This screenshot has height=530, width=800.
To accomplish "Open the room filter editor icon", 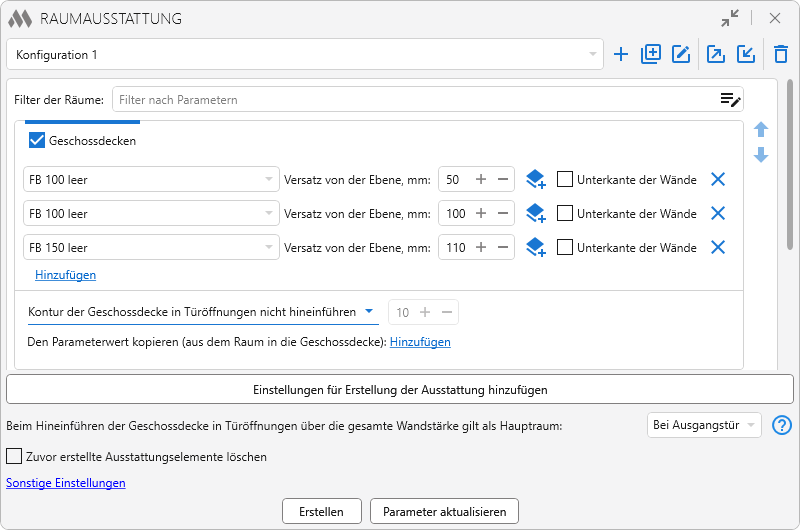I will (731, 99).
